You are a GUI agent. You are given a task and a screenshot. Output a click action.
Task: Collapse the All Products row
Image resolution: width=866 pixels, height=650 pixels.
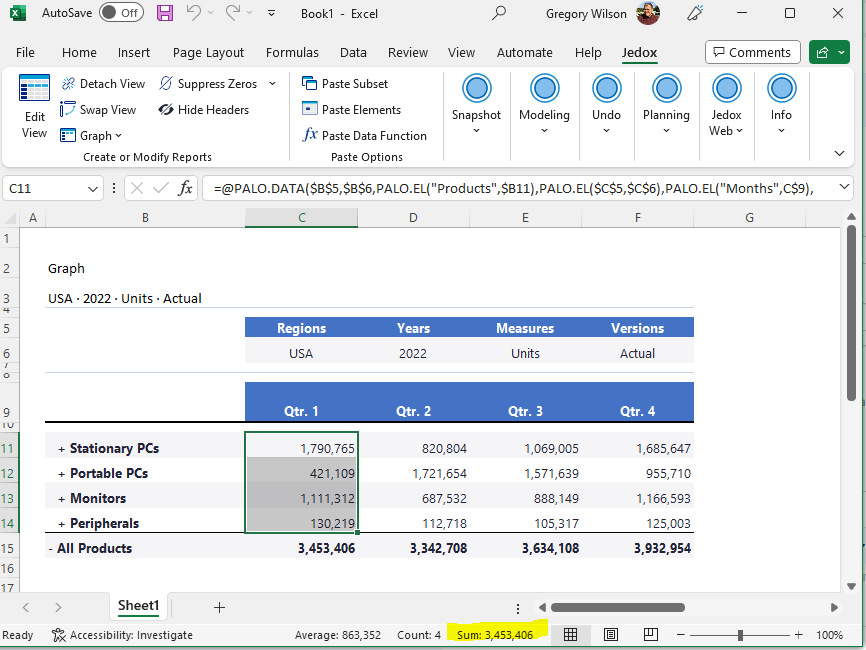tap(51, 549)
